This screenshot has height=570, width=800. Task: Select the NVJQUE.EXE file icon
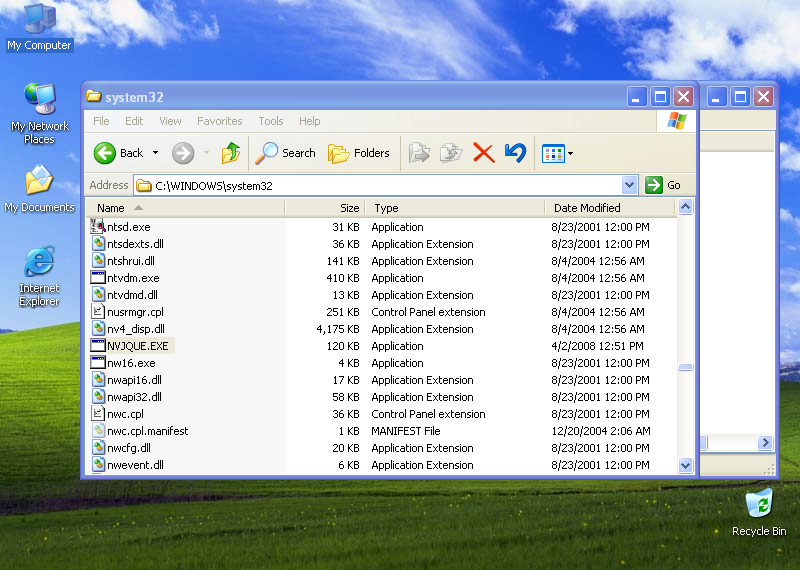[x=97, y=345]
